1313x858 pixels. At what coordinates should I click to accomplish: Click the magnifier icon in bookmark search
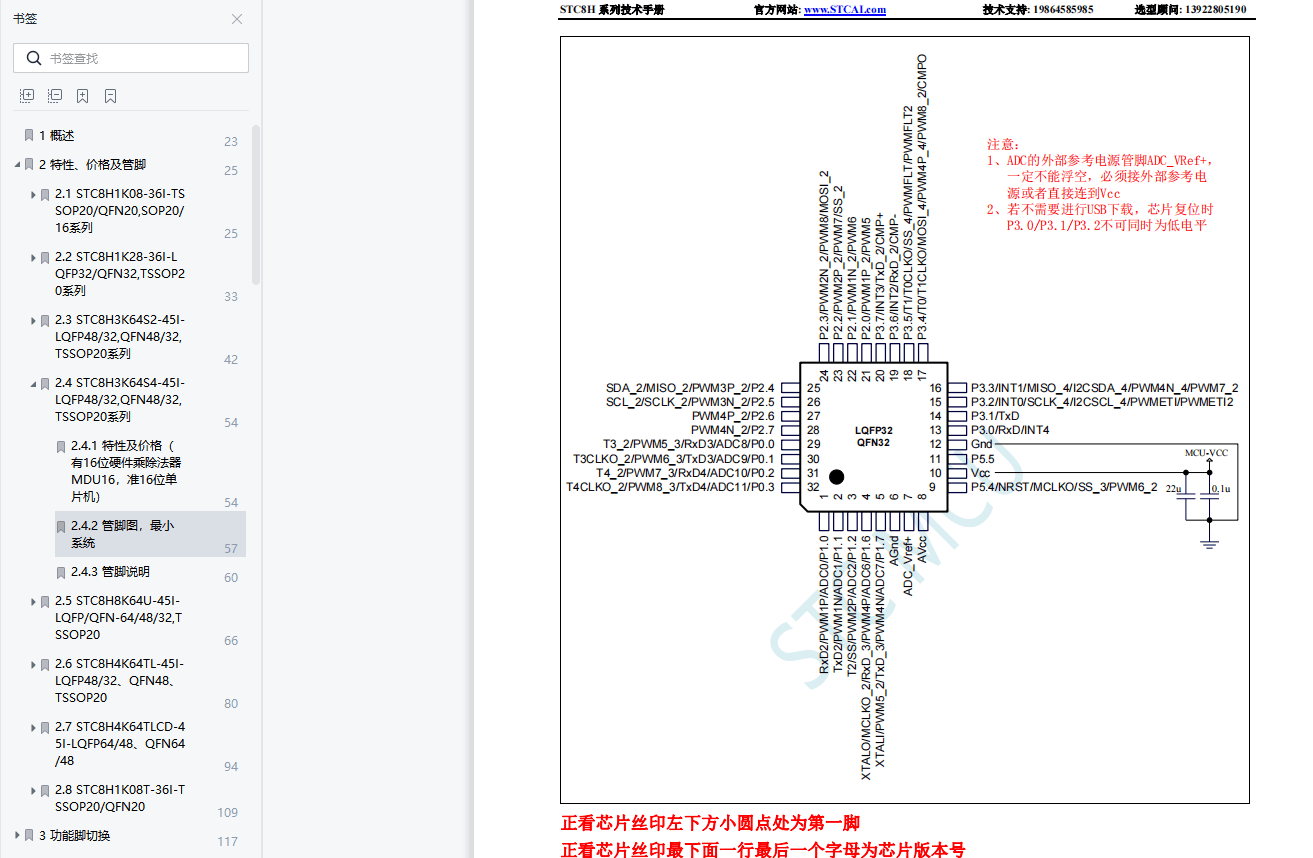[34, 58]
